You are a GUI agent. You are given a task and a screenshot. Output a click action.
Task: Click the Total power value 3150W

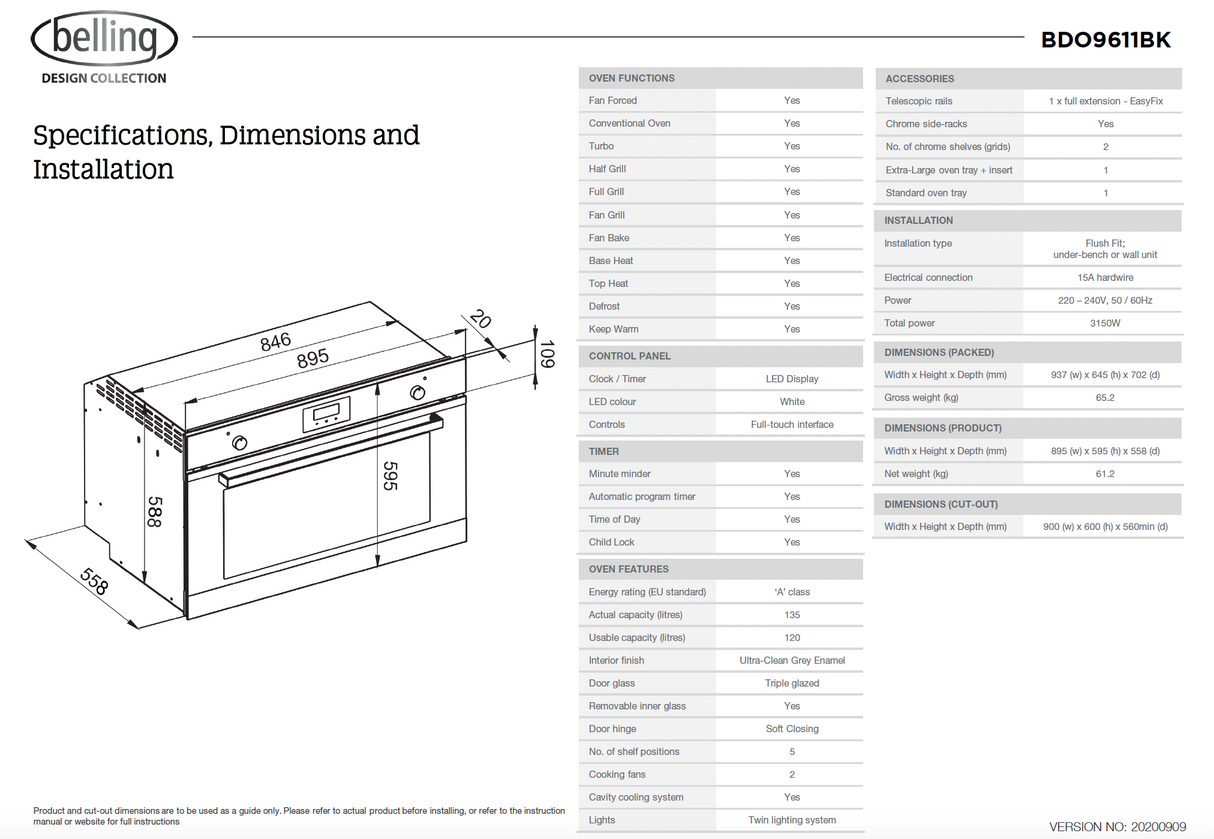[1105, 323]
